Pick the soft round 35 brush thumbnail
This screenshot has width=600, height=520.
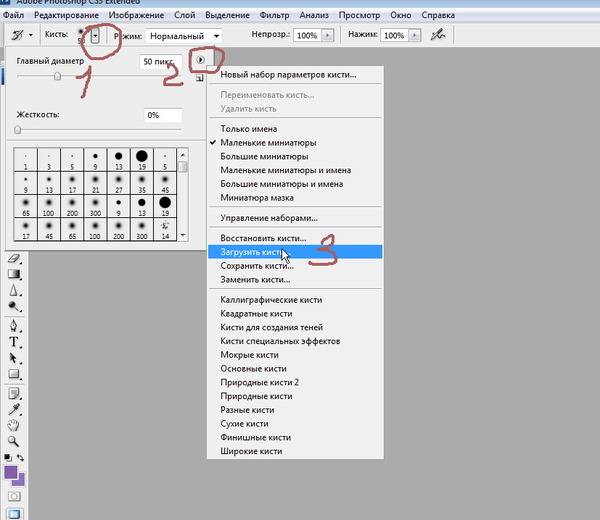pos(142,183)
